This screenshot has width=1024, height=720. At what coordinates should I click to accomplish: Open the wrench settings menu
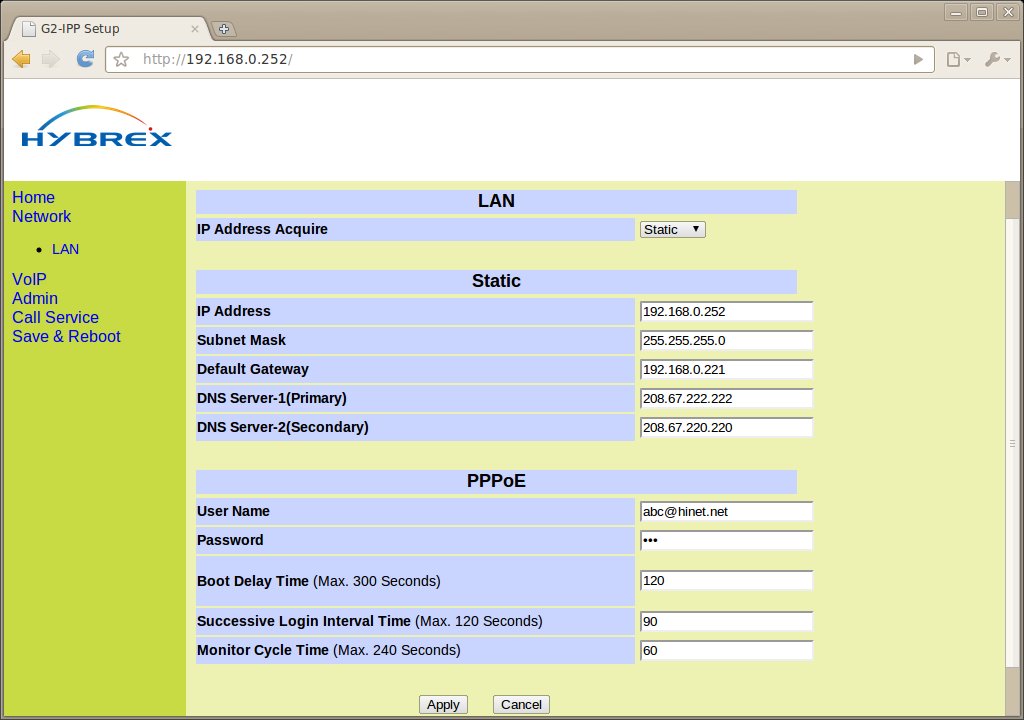(997, 60)
